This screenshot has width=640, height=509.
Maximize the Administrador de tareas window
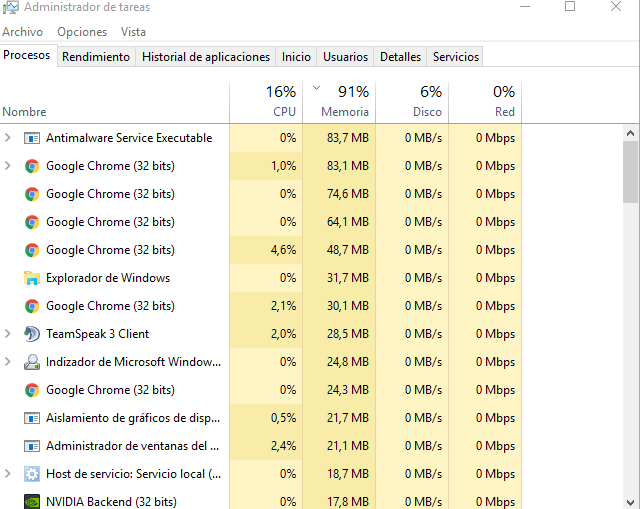tap(570, 7)
